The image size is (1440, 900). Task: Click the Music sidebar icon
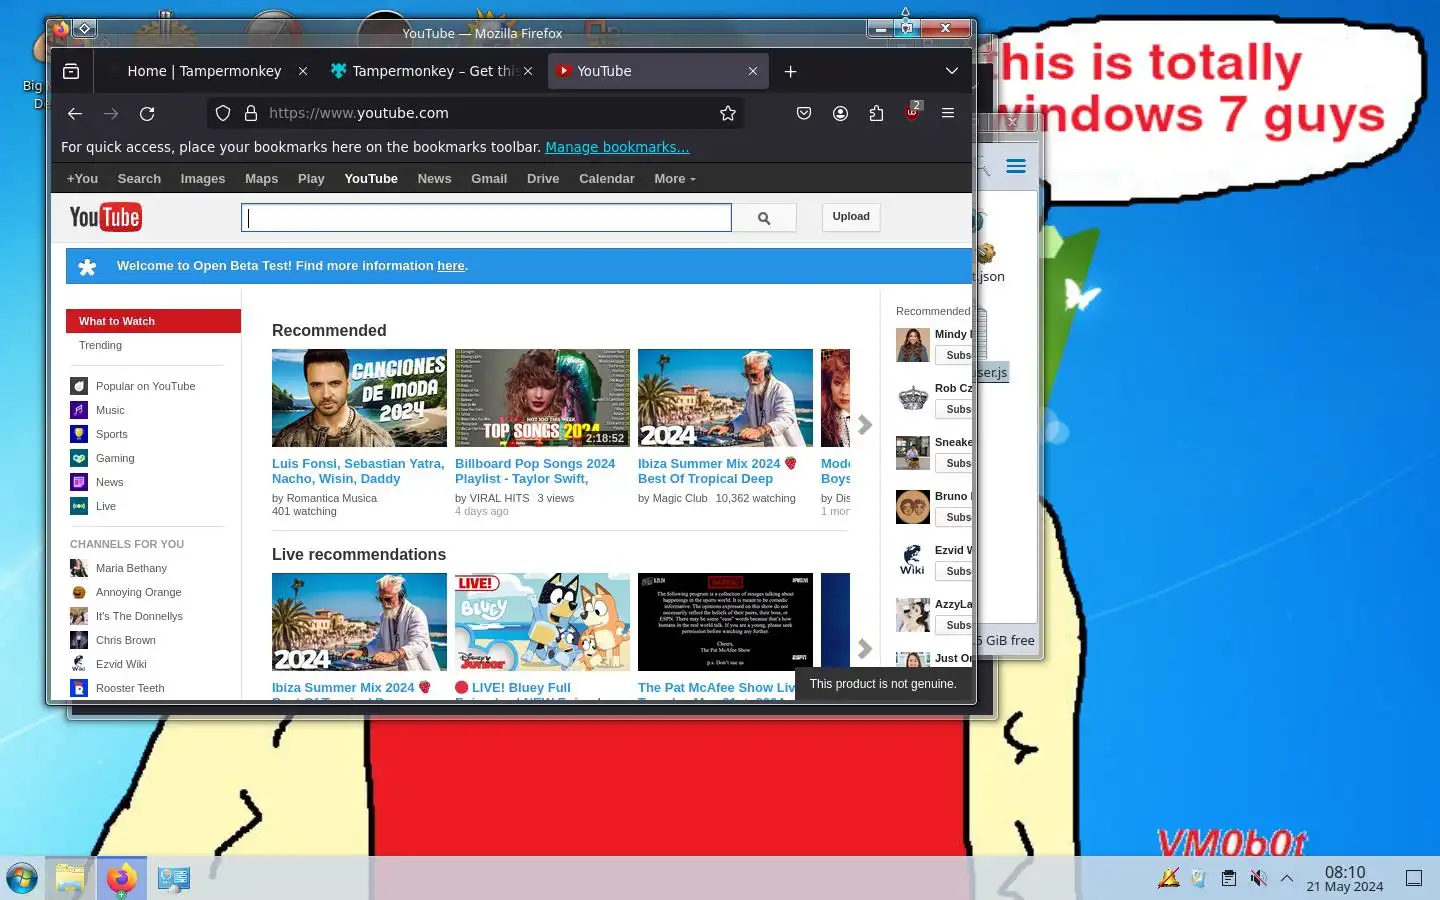point(79,410)
